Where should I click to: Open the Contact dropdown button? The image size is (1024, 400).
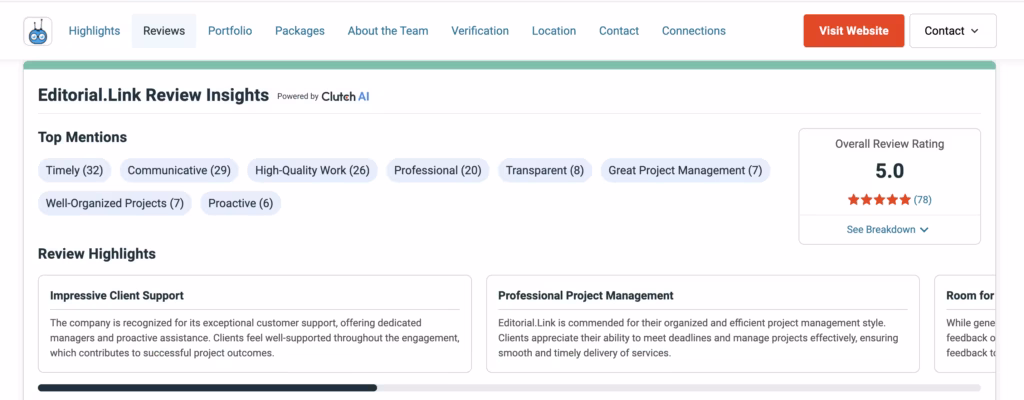(953, 31)
